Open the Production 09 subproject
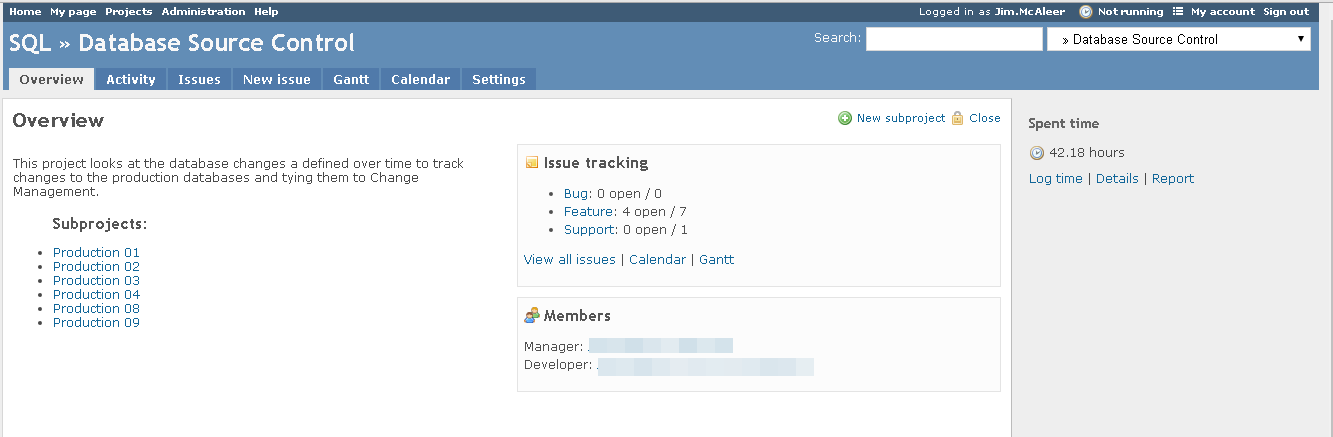1333x437 pixels. 96,323
